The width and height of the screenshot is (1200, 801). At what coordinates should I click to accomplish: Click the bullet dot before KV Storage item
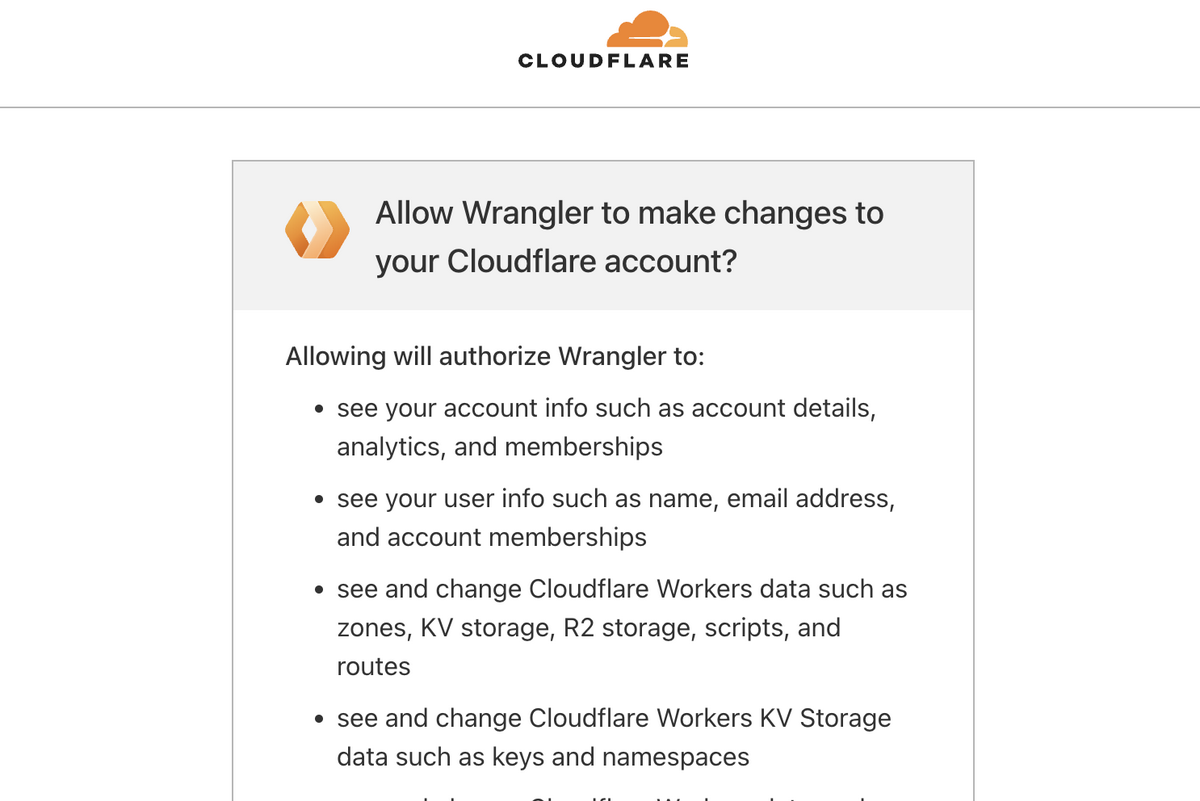pos(318,719)
